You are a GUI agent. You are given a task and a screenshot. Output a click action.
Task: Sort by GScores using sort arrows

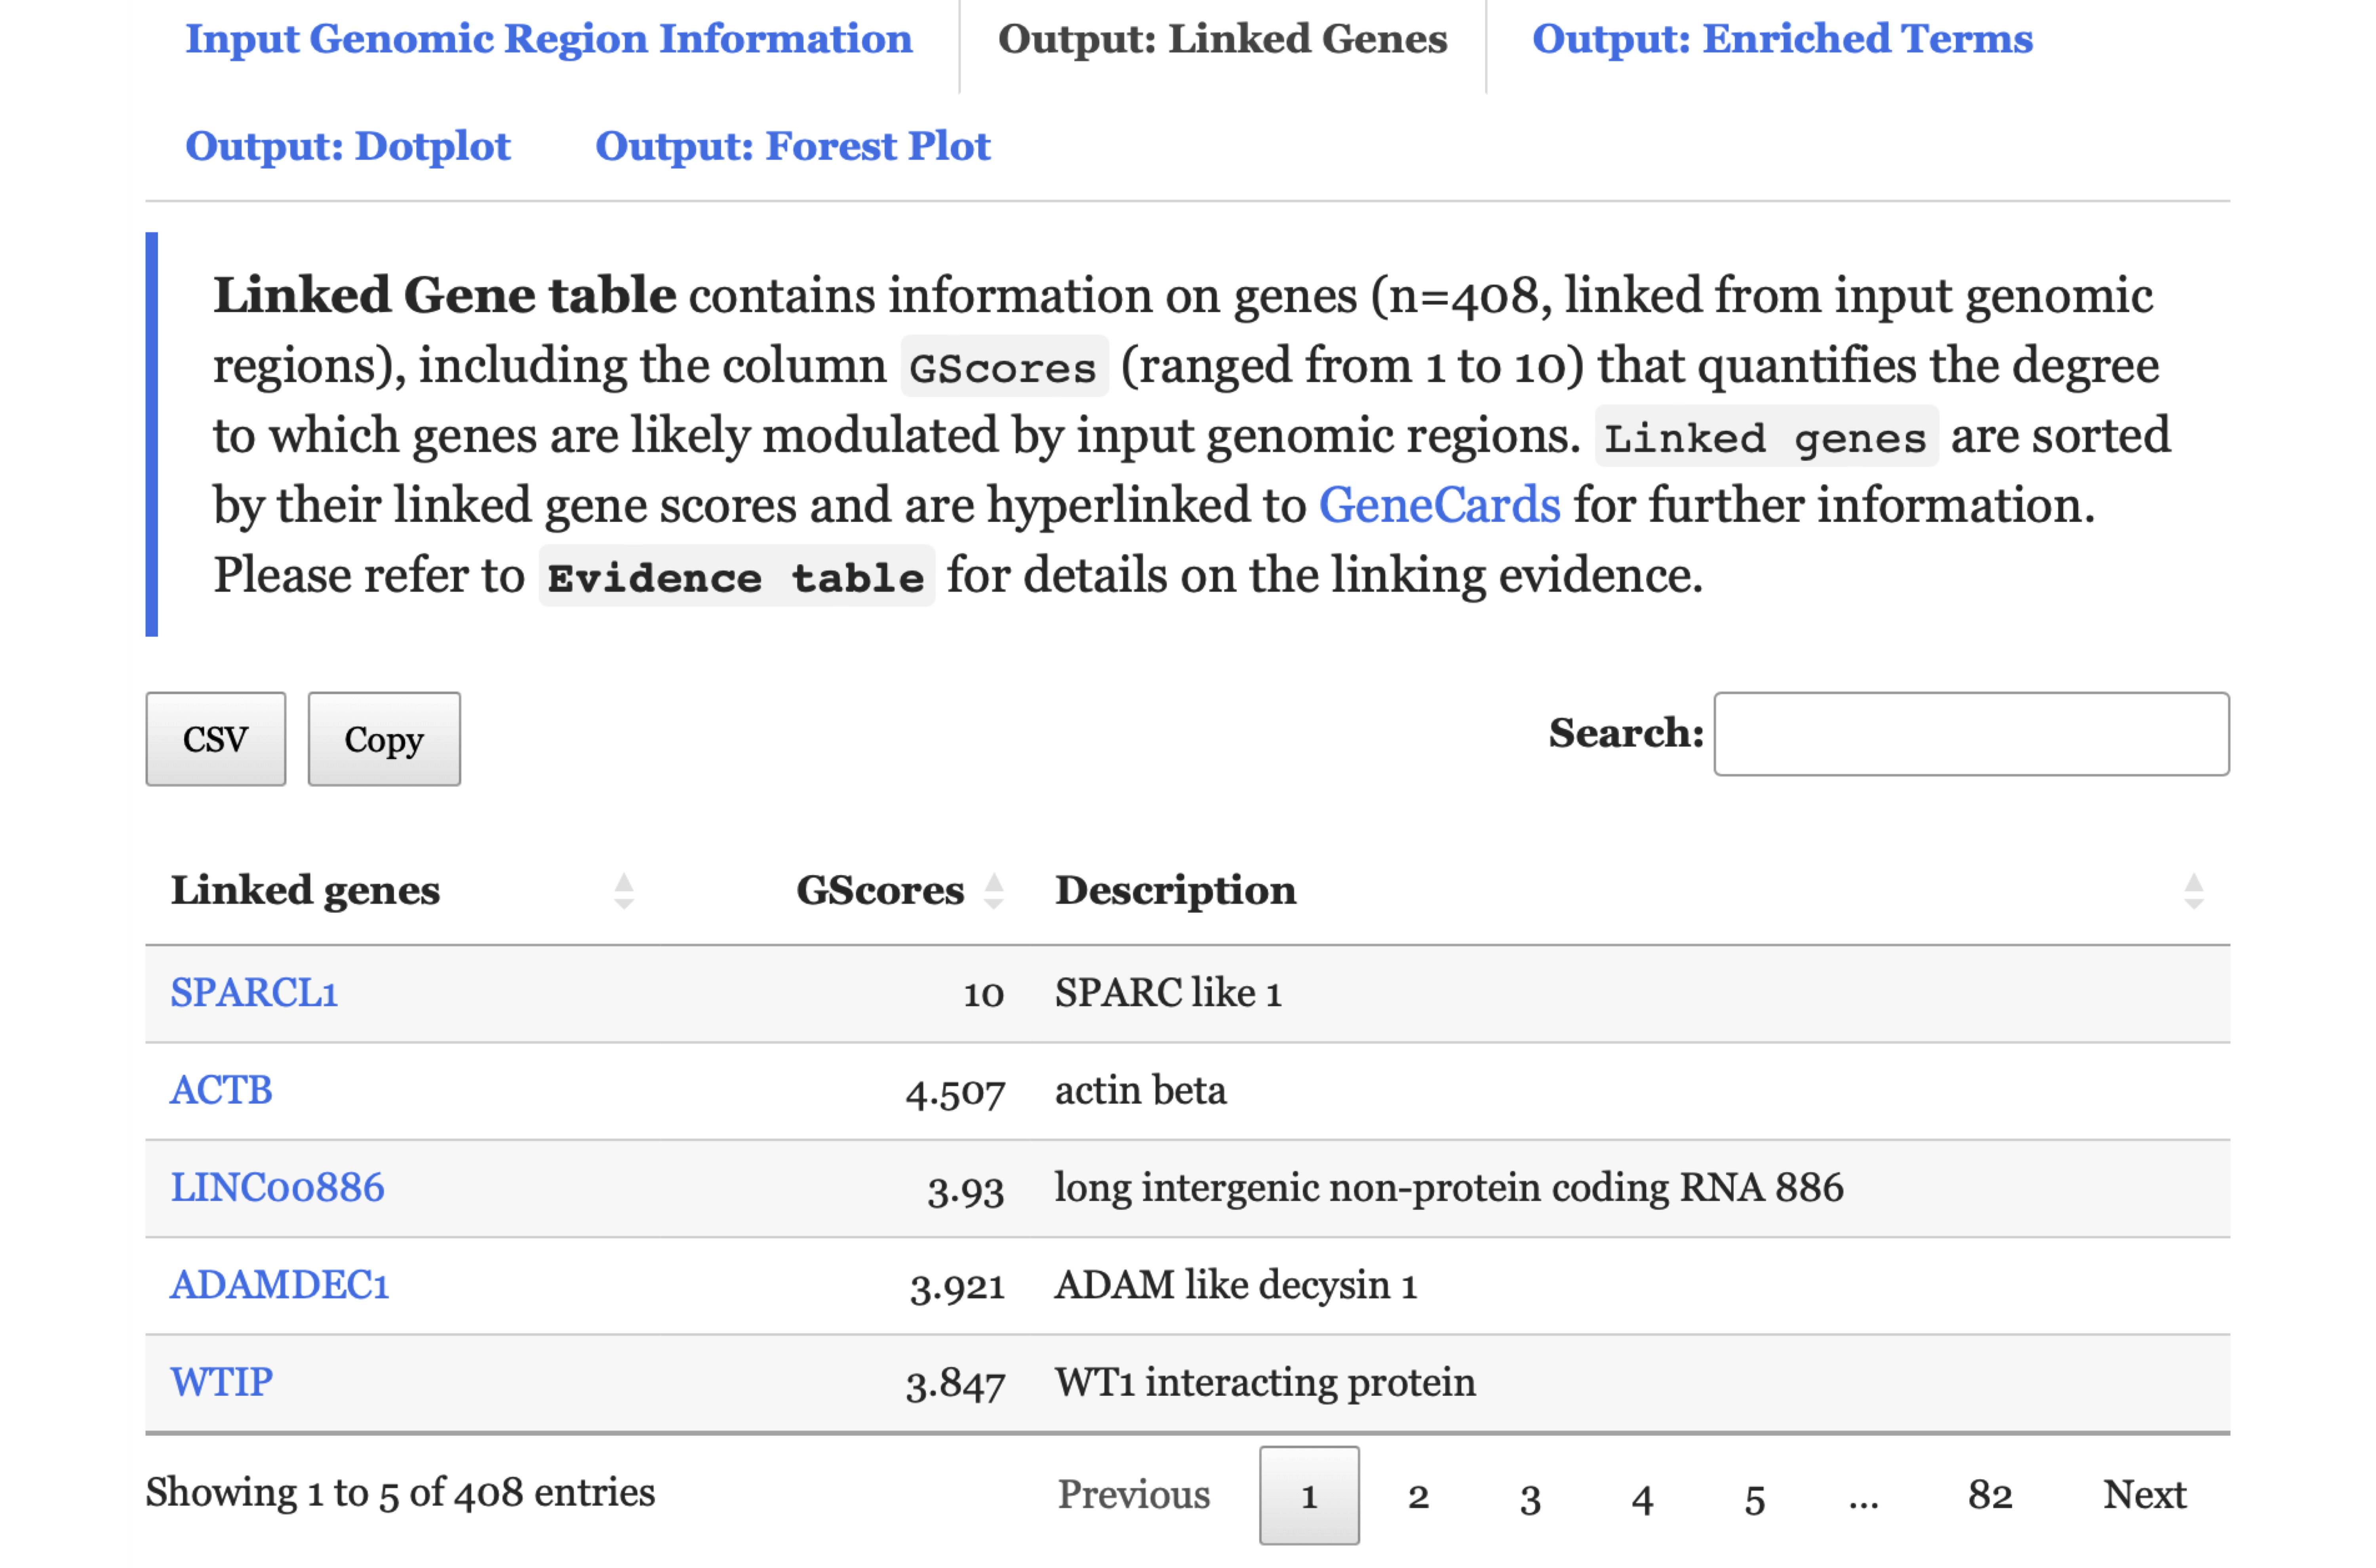pos(993,890)
